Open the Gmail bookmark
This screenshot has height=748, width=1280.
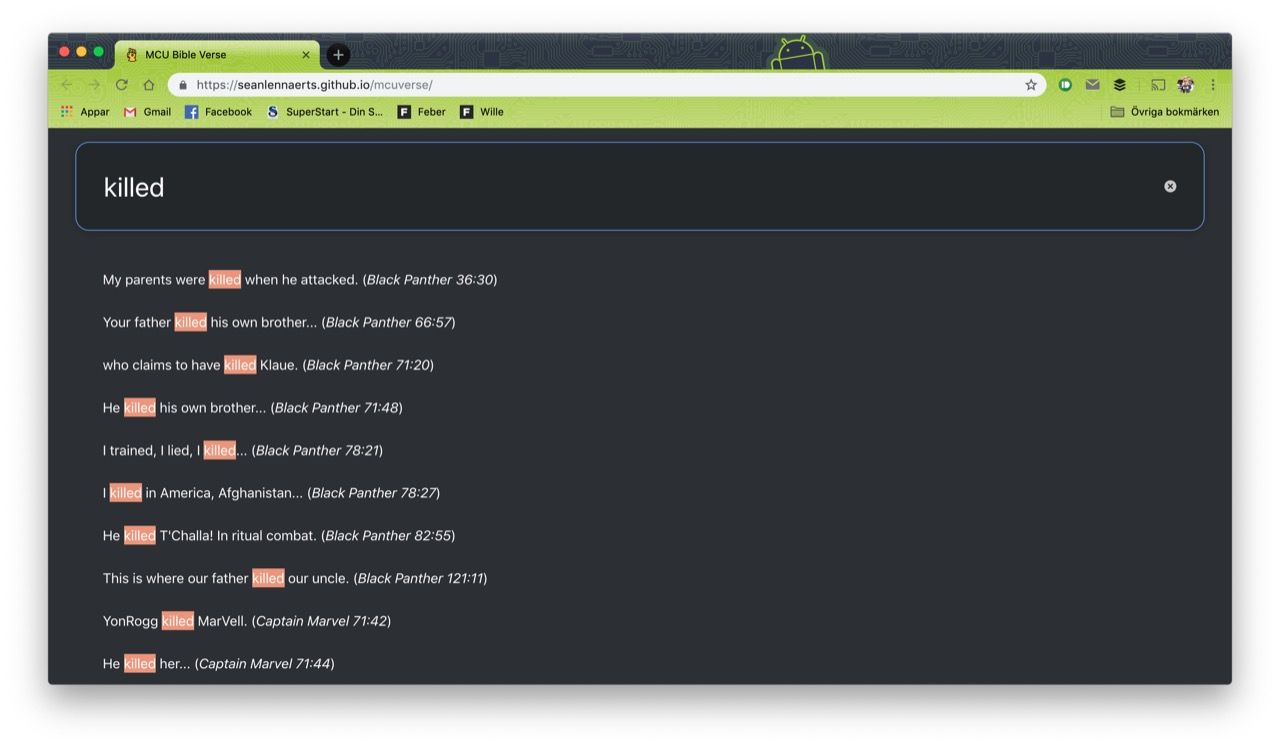coord(147,112)
